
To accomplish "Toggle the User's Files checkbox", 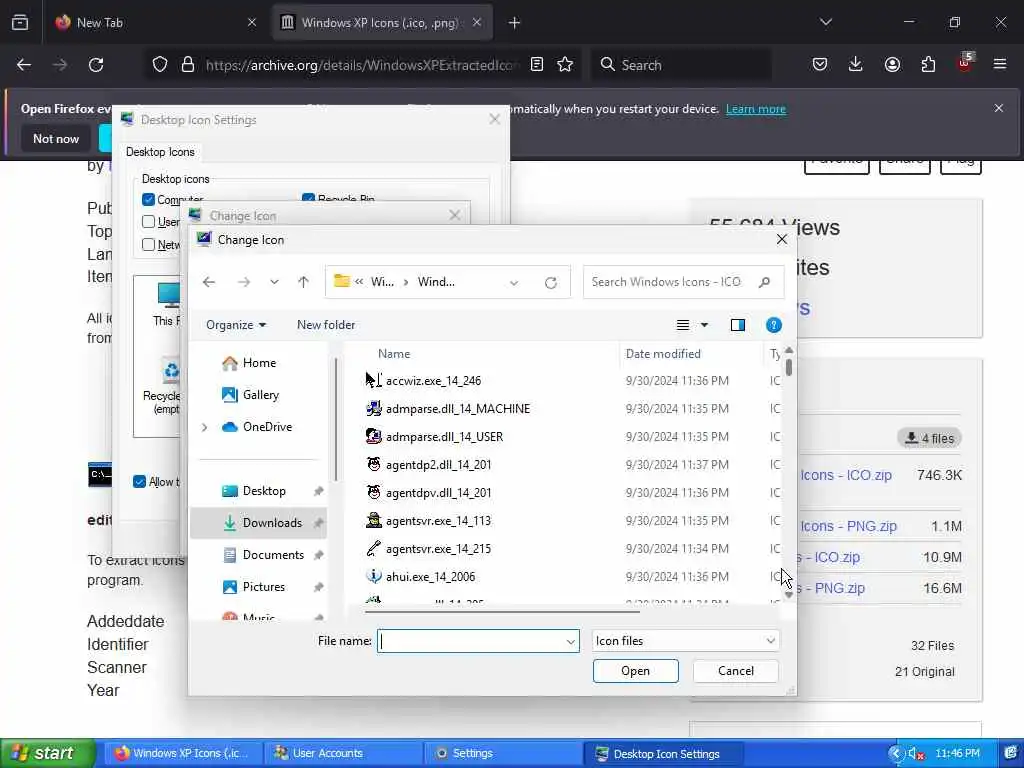I will [x=148, y=222].
